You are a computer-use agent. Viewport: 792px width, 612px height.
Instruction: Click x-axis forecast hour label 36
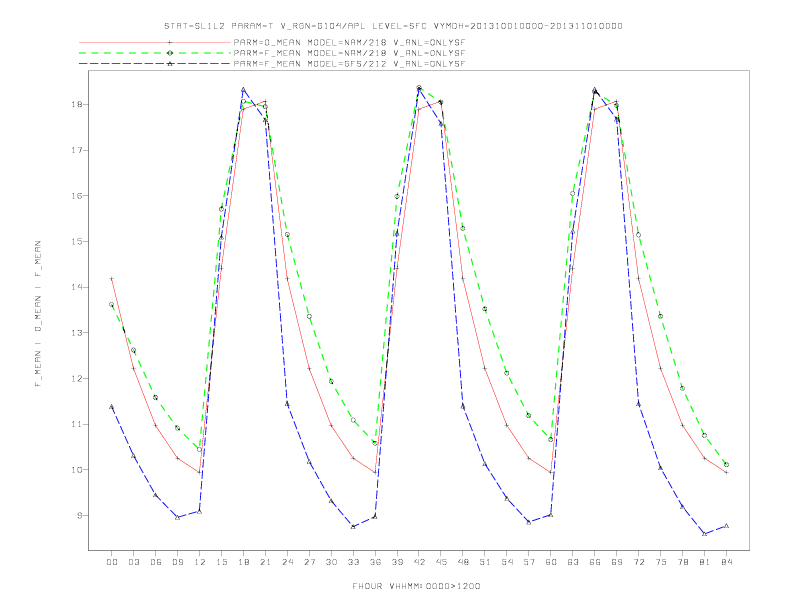tap(375, 562)
